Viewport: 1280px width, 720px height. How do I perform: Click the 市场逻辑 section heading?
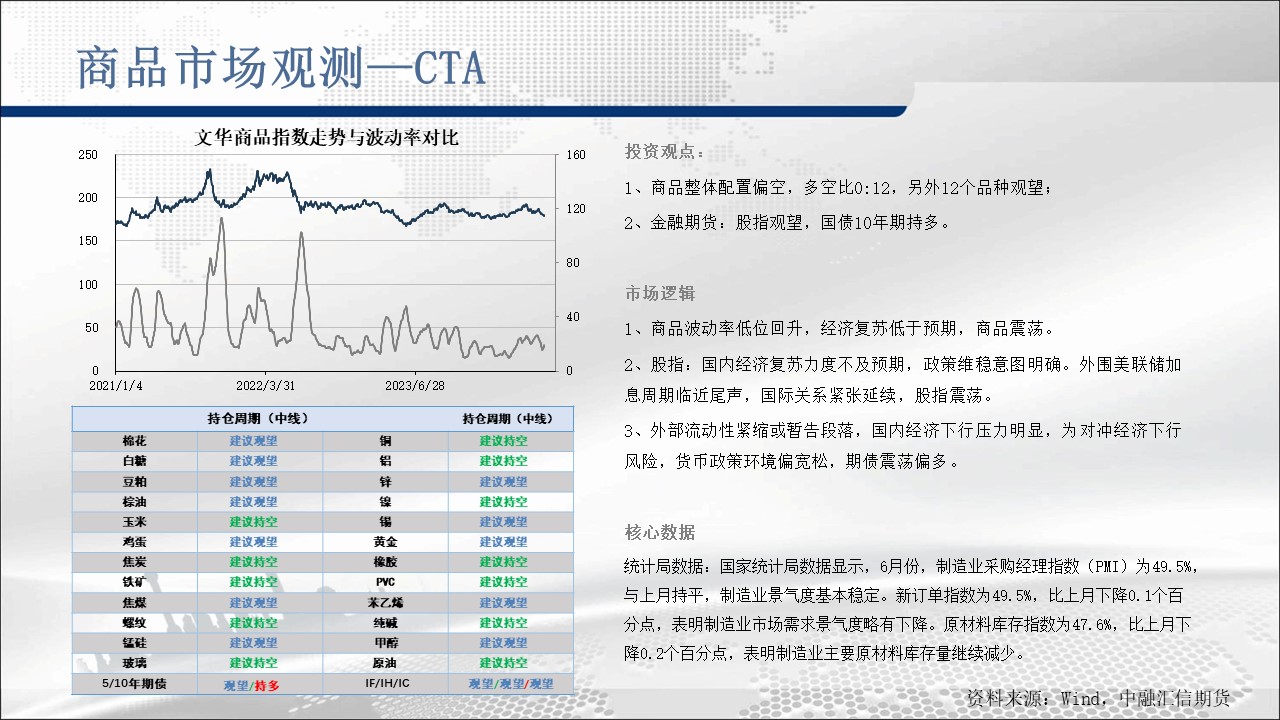(x=659, y=293)
